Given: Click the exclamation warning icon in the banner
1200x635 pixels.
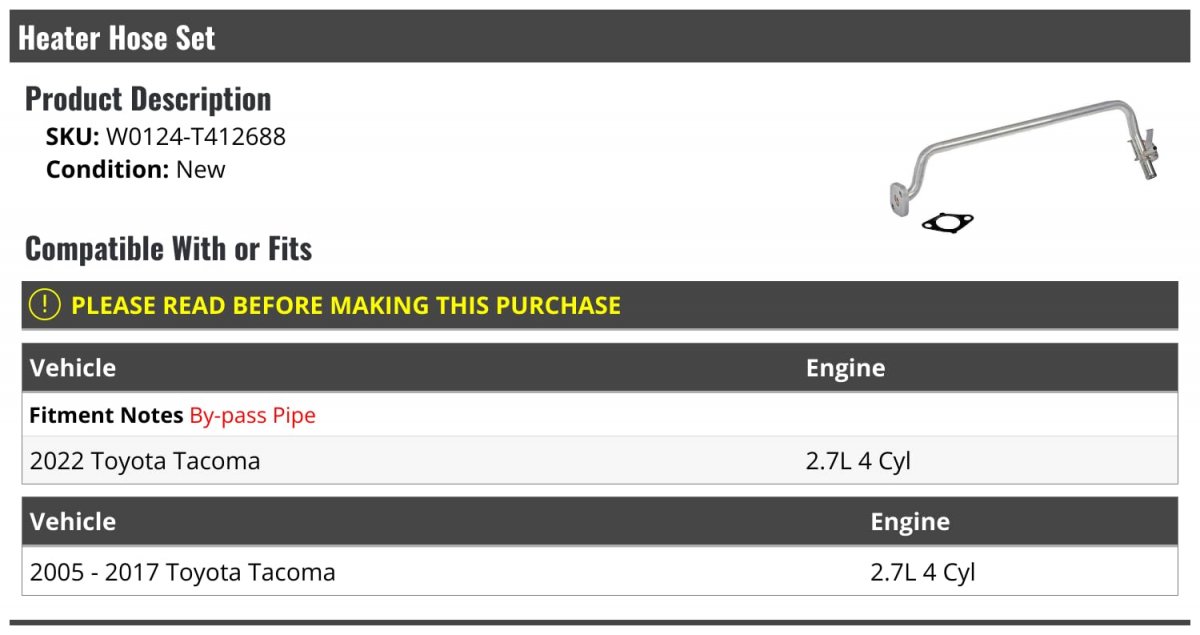Looking at the screenshot, I should [45, 305].
